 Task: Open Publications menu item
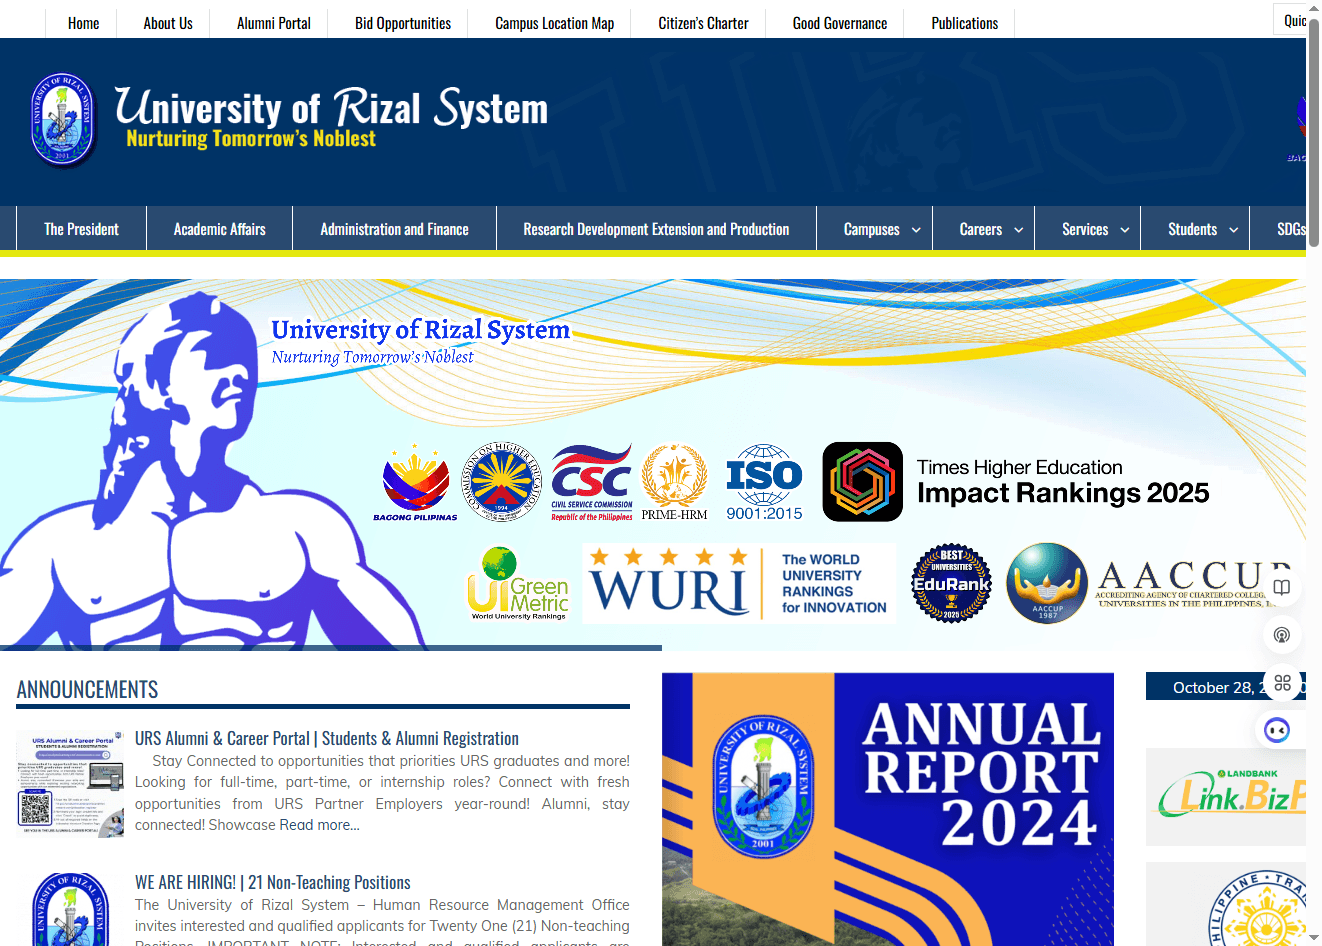coord(965,23)
